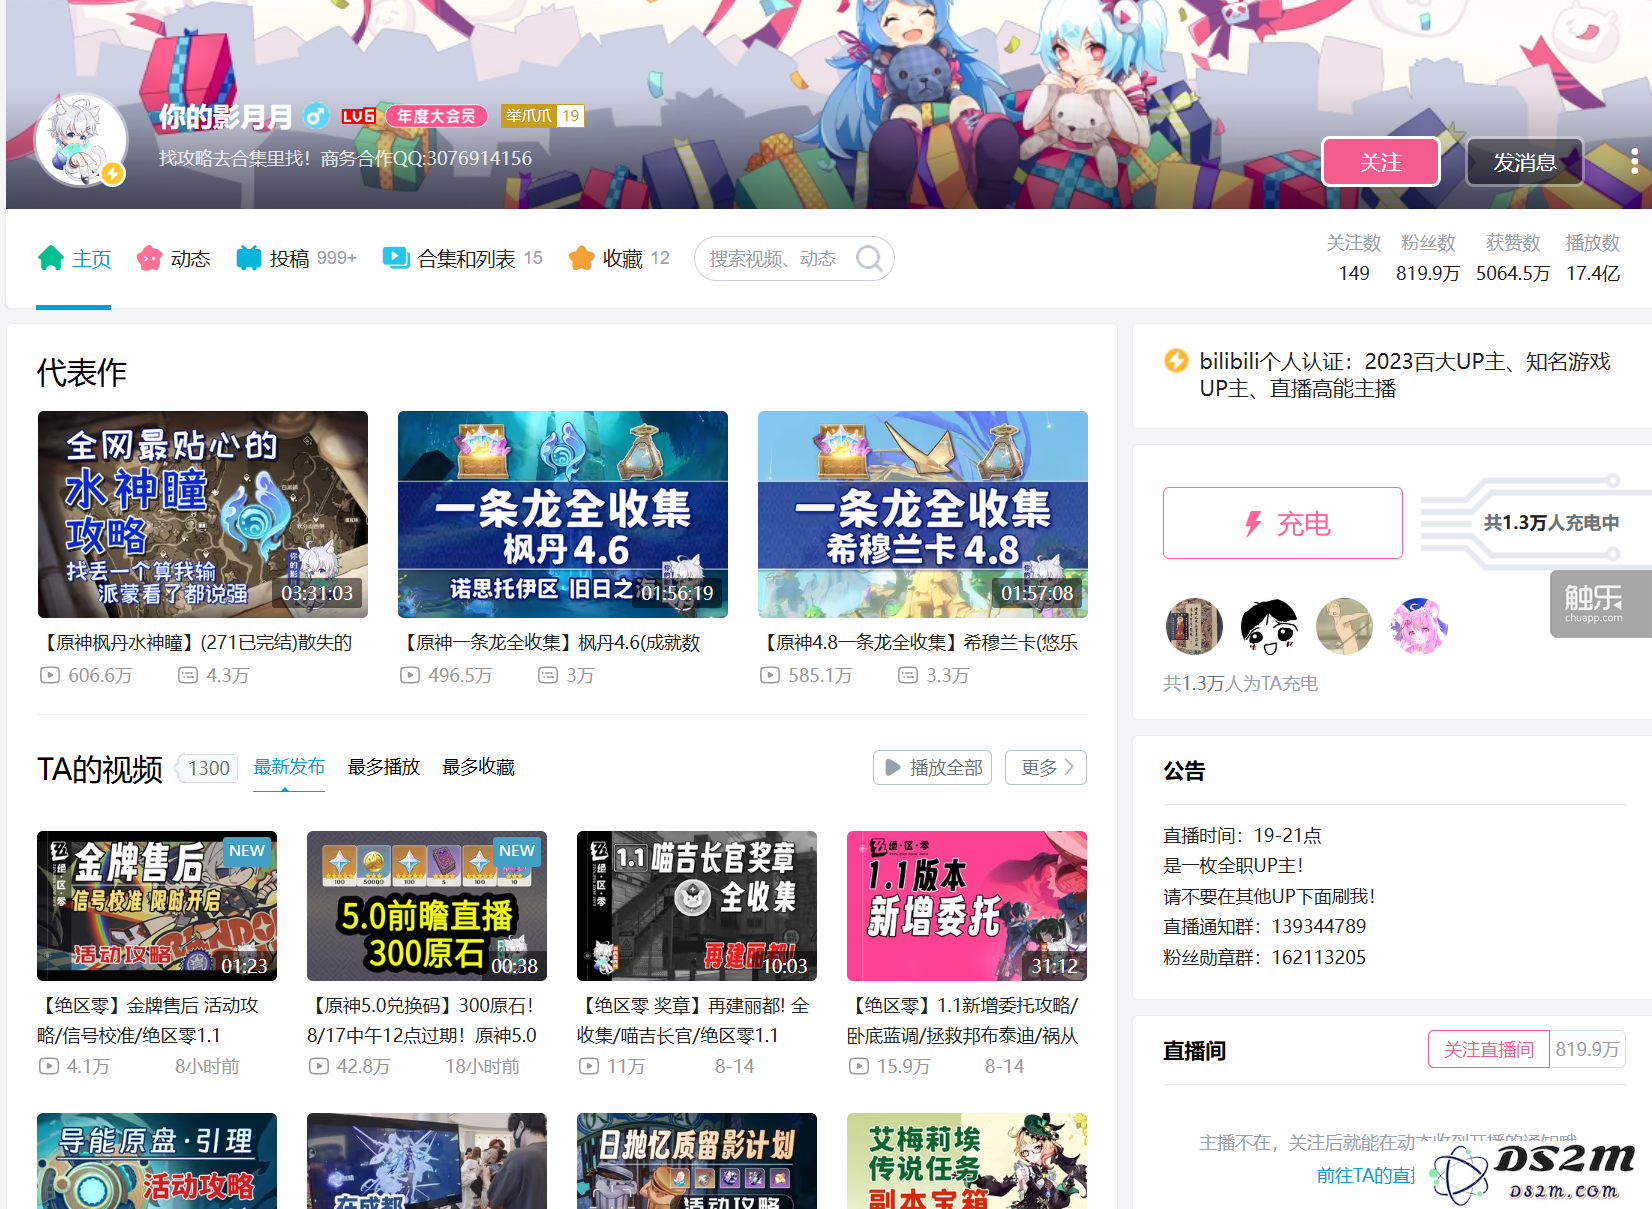Screen dimensions: 1652x1209
Task: Click the LV6 level badge
Action: tap(359, 116)
